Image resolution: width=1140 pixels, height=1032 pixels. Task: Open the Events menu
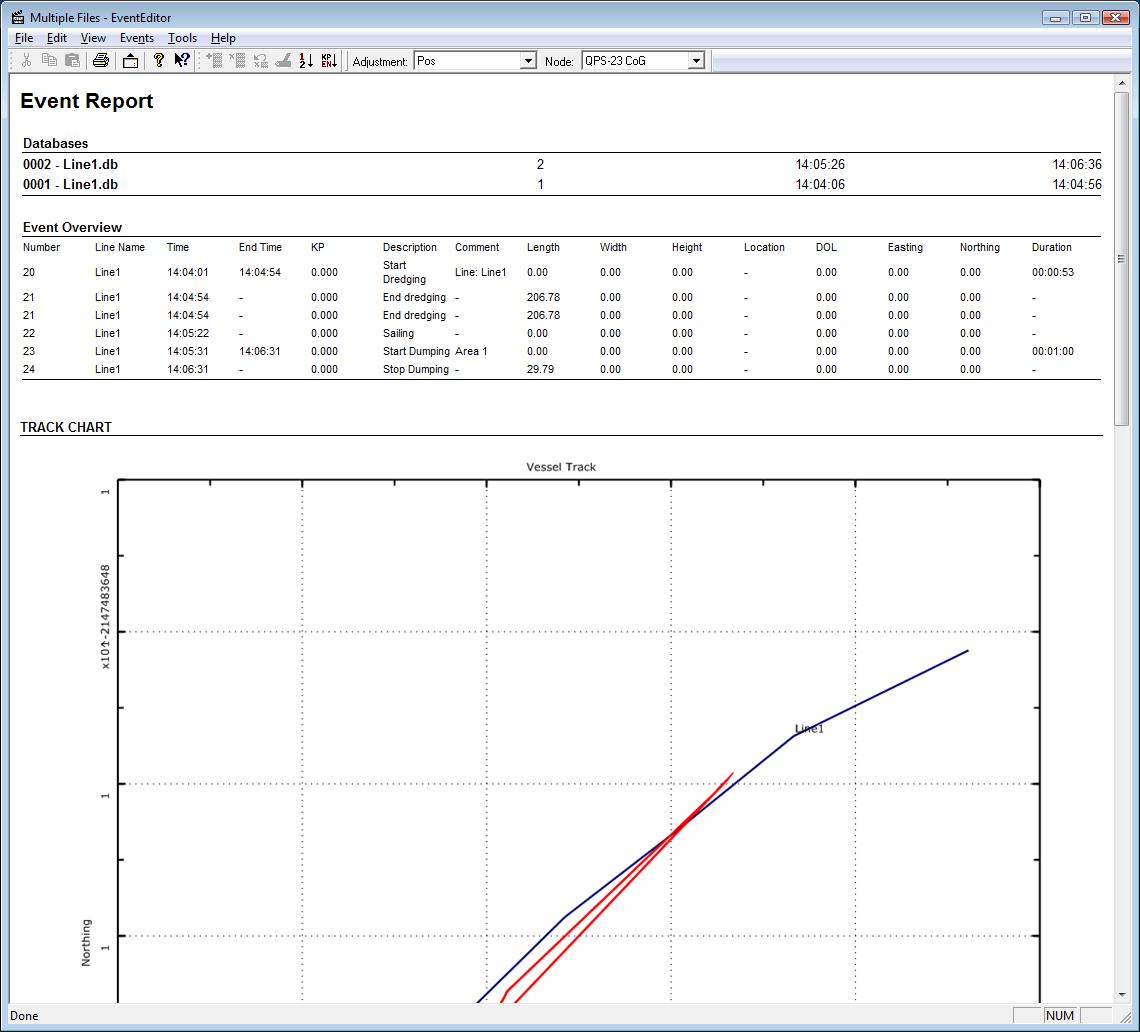click(x=137, y=38)
